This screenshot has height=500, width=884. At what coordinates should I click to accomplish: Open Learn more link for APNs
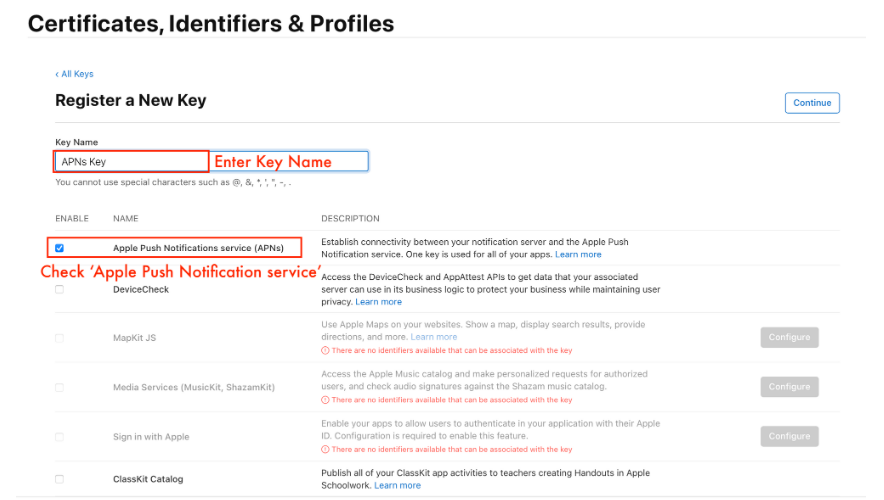(578, 255)
